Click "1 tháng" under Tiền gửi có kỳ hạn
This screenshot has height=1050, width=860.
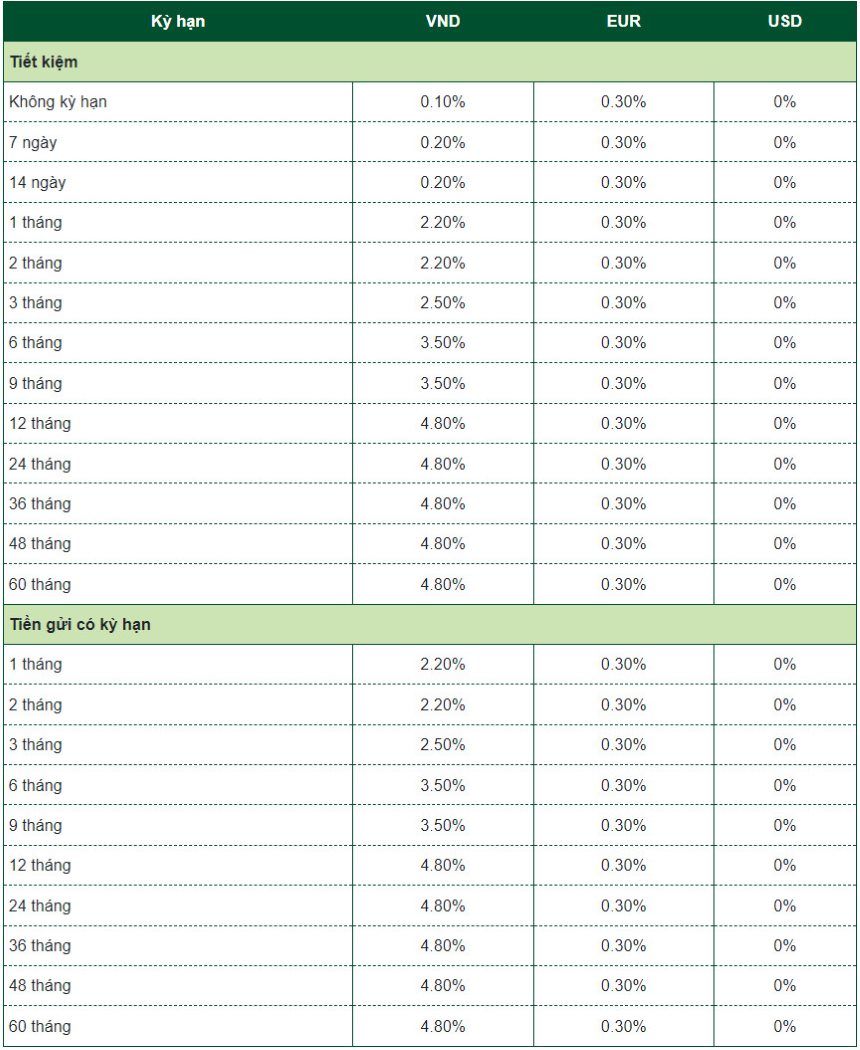[x=36, y=665]
